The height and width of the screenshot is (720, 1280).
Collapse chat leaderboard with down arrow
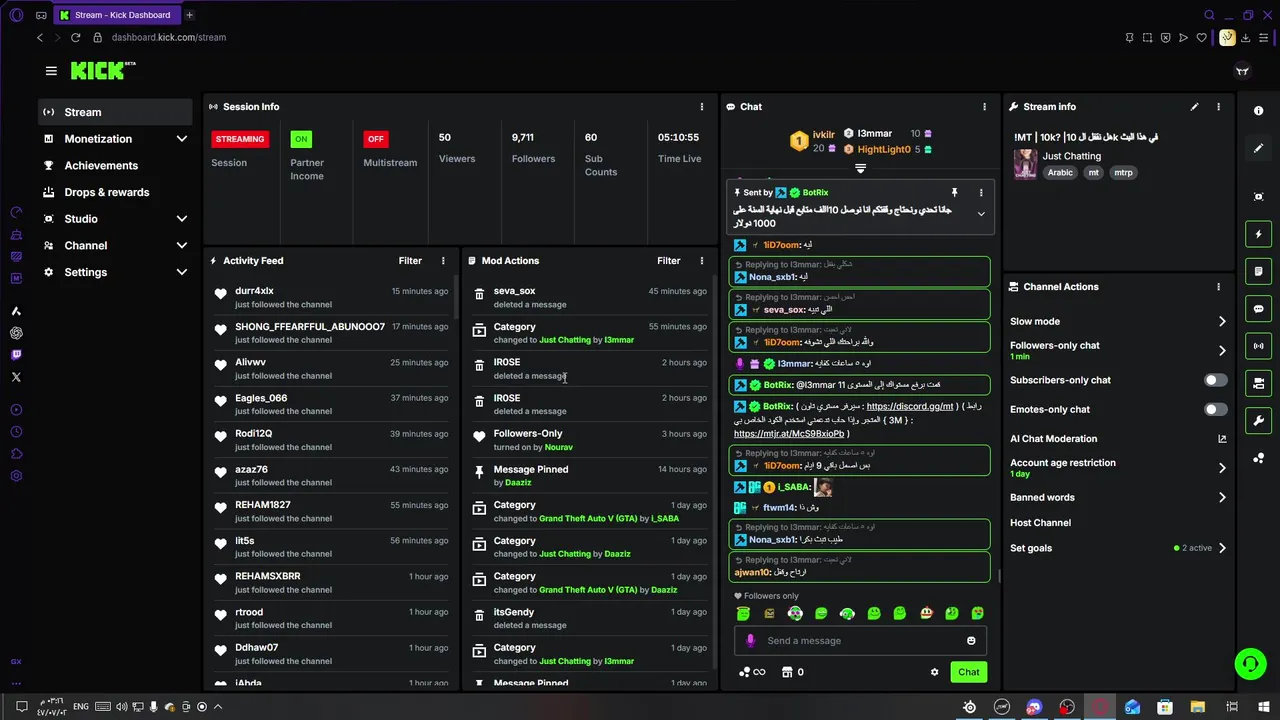coord(860,169)
